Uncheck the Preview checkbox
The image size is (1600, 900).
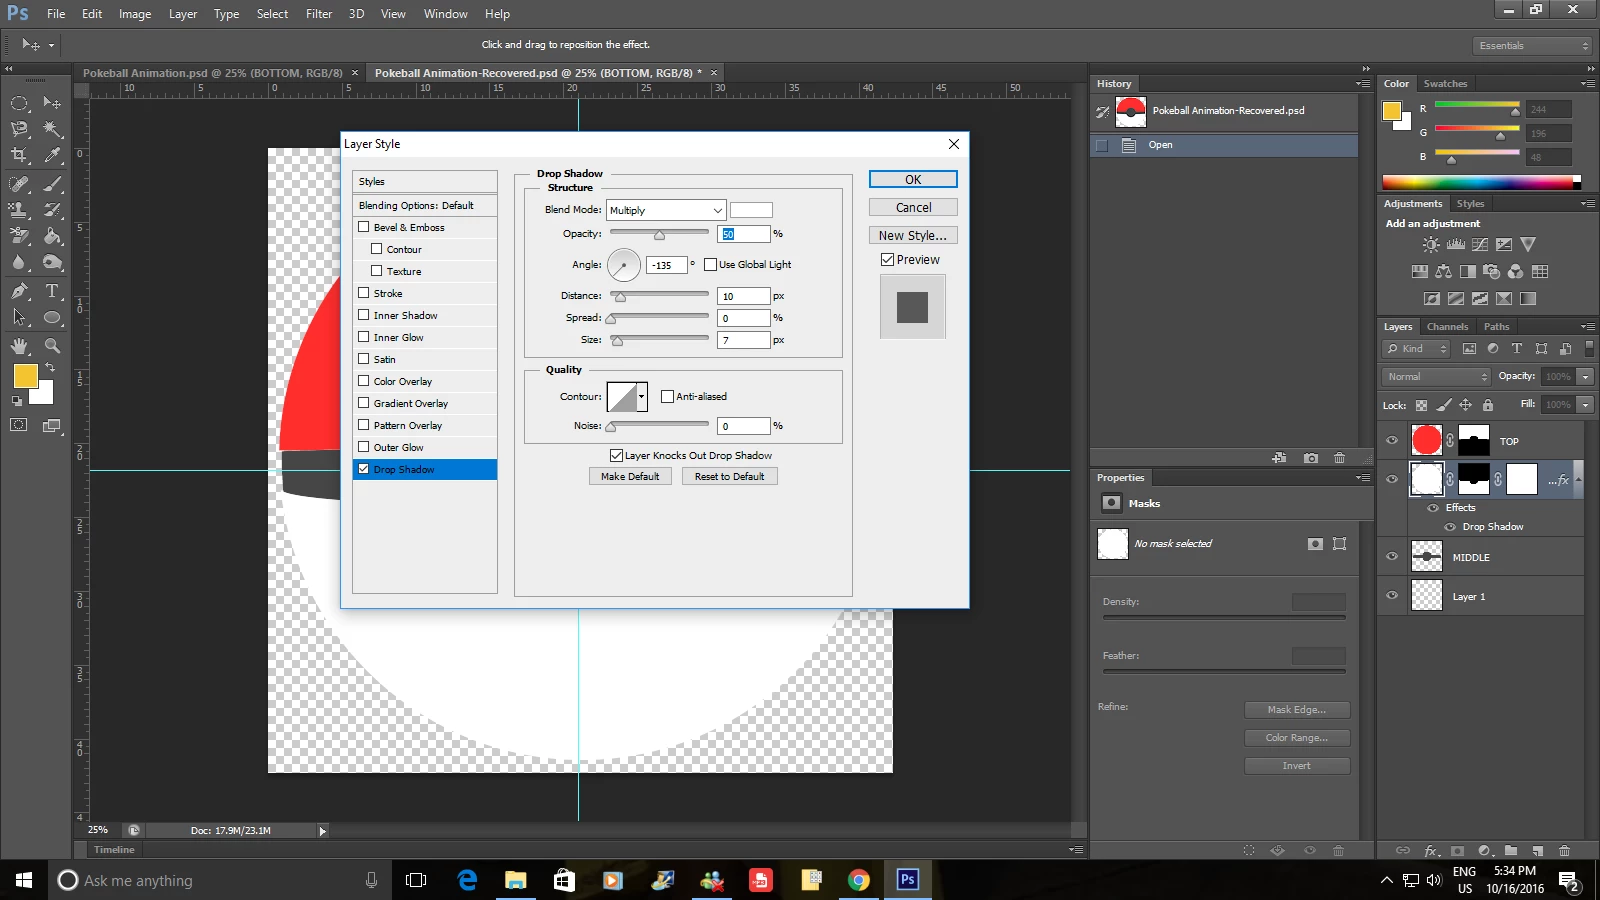(887, 259)
